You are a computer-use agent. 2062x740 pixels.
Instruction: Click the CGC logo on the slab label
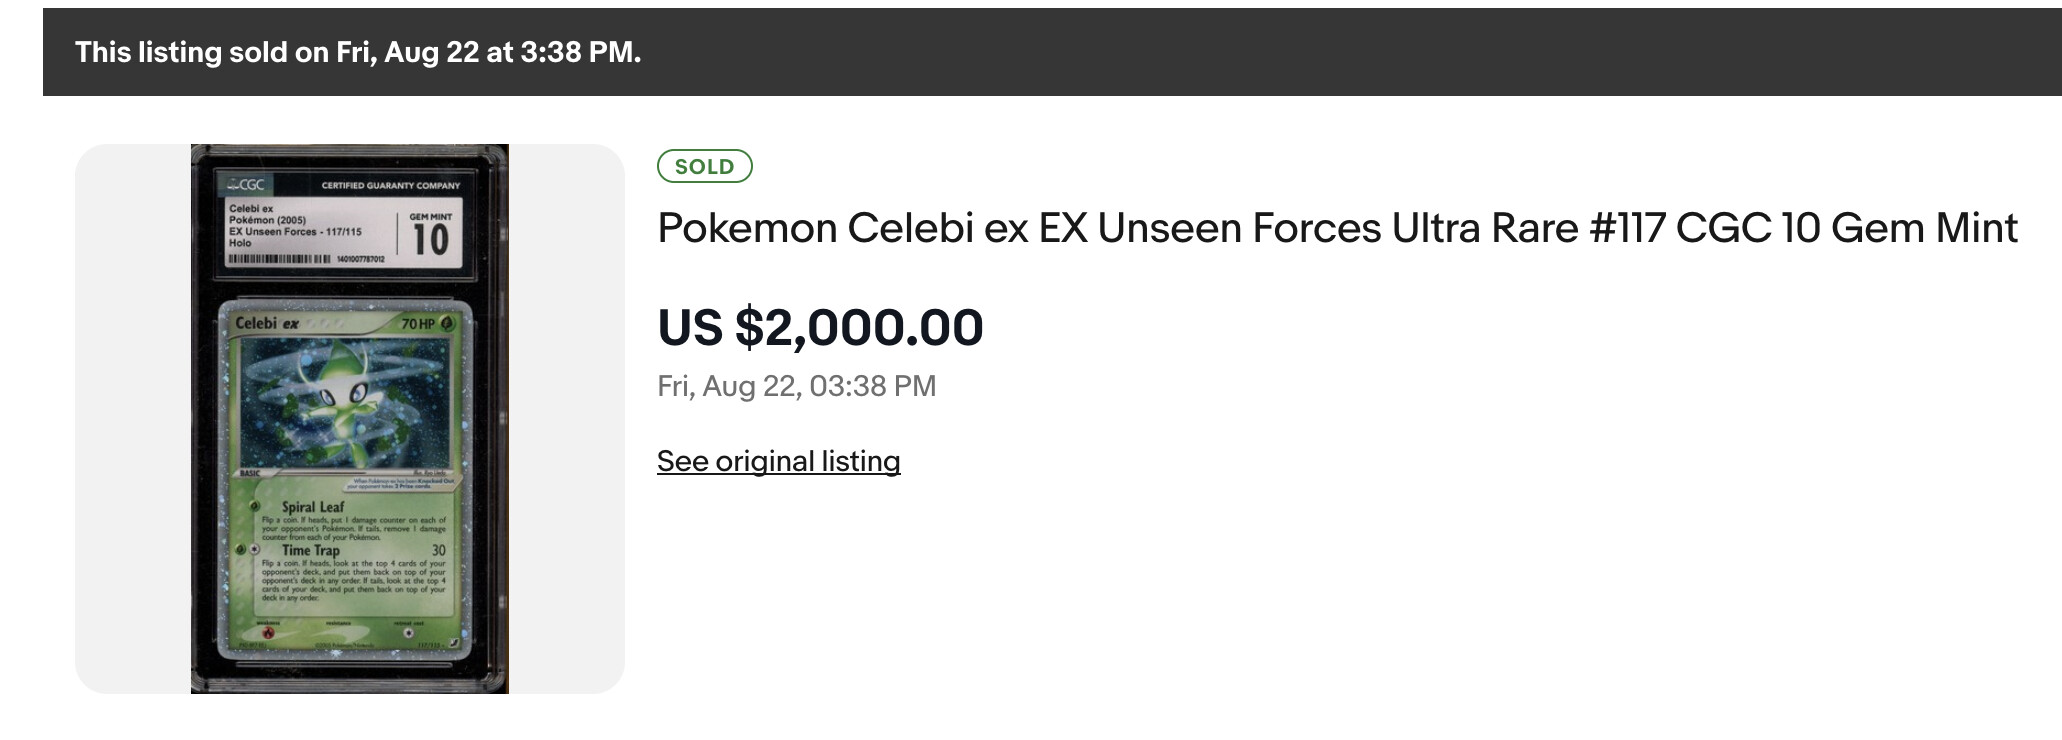point(245,184)
